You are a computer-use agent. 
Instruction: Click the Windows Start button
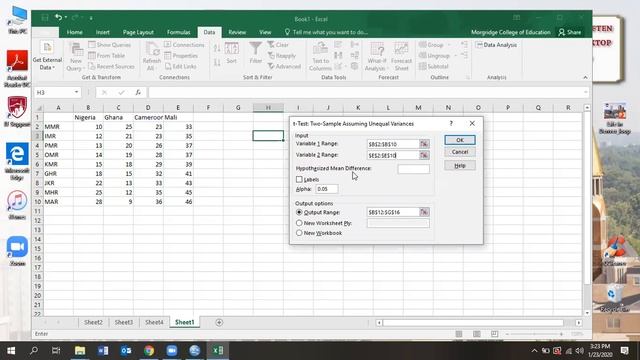tap(11, 351)
